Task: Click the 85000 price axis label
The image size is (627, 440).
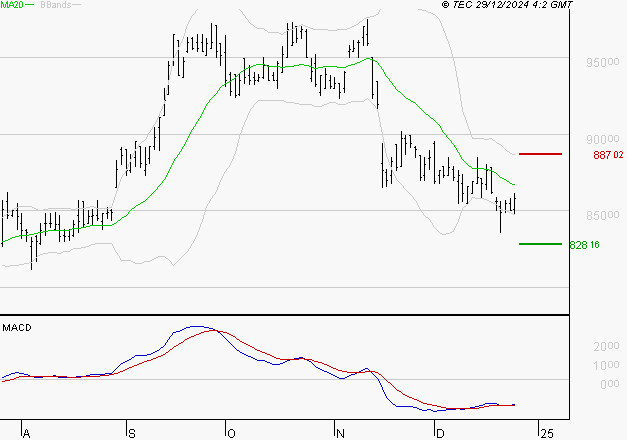Action: [x=603, y=216]
